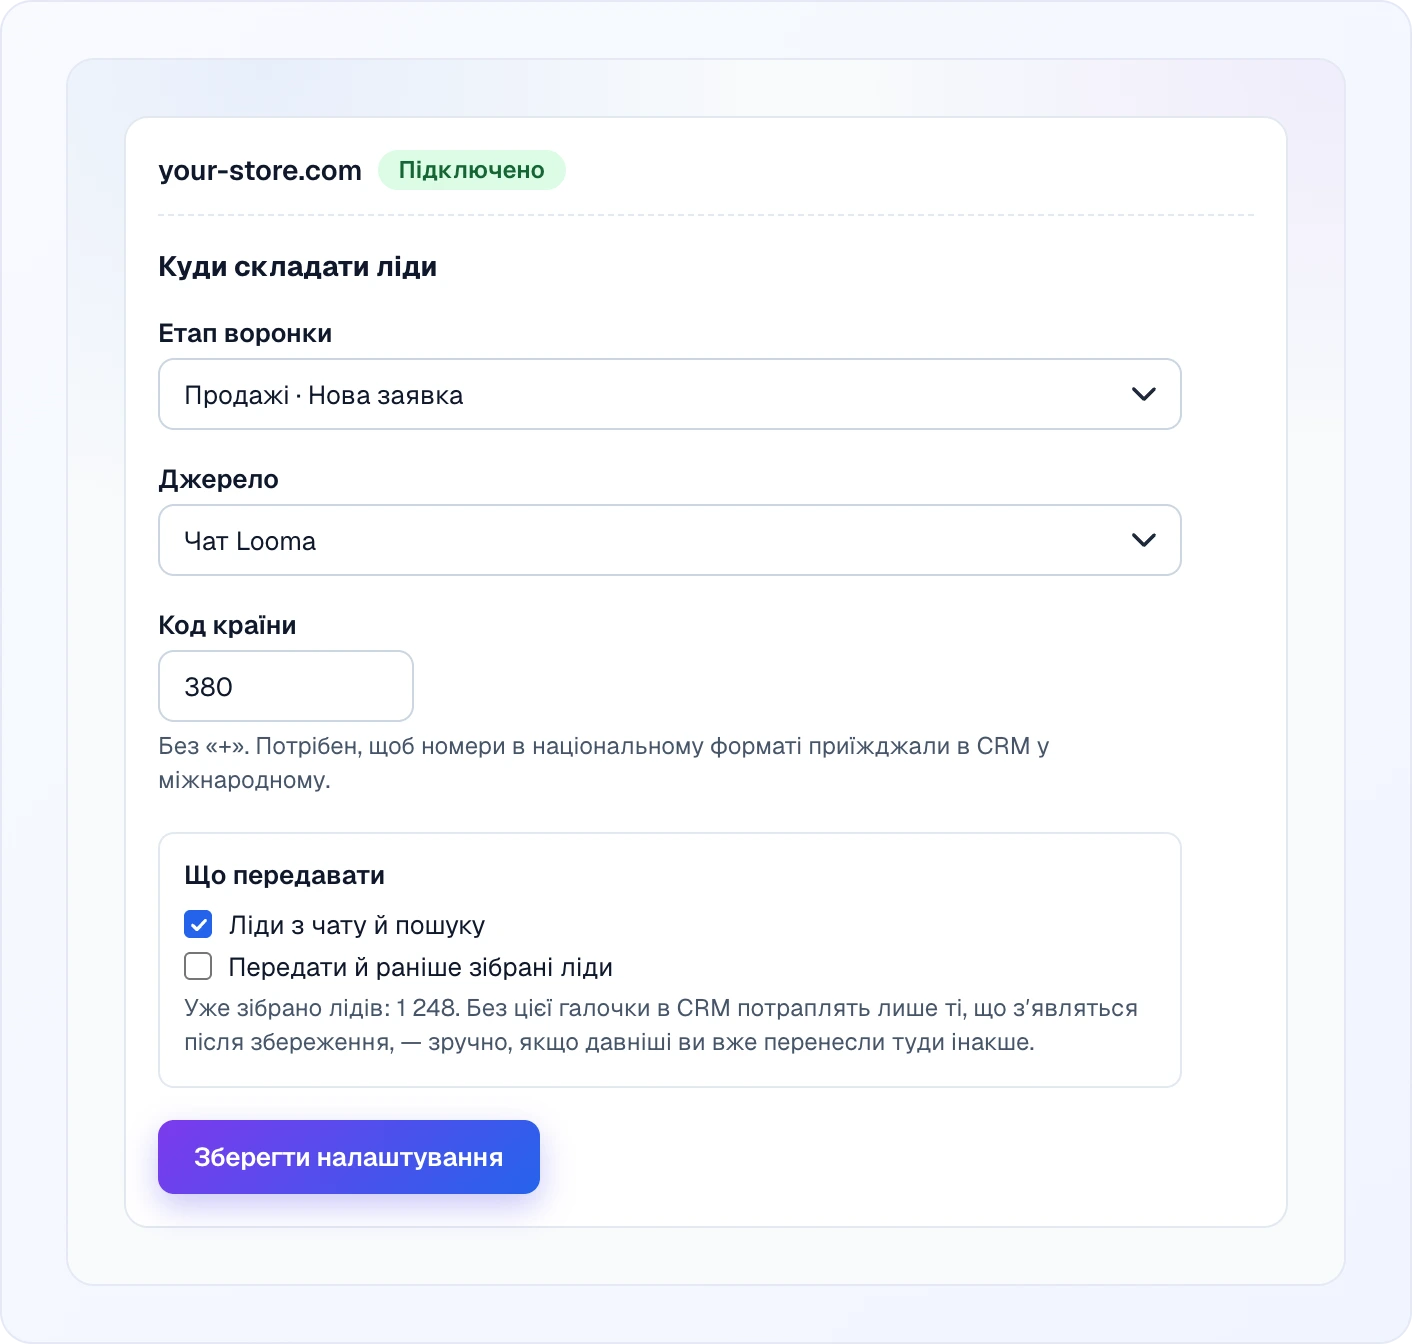
Task: Click the Уже зібрано лідів: 1 248 note
Action: pos(661,1025)
